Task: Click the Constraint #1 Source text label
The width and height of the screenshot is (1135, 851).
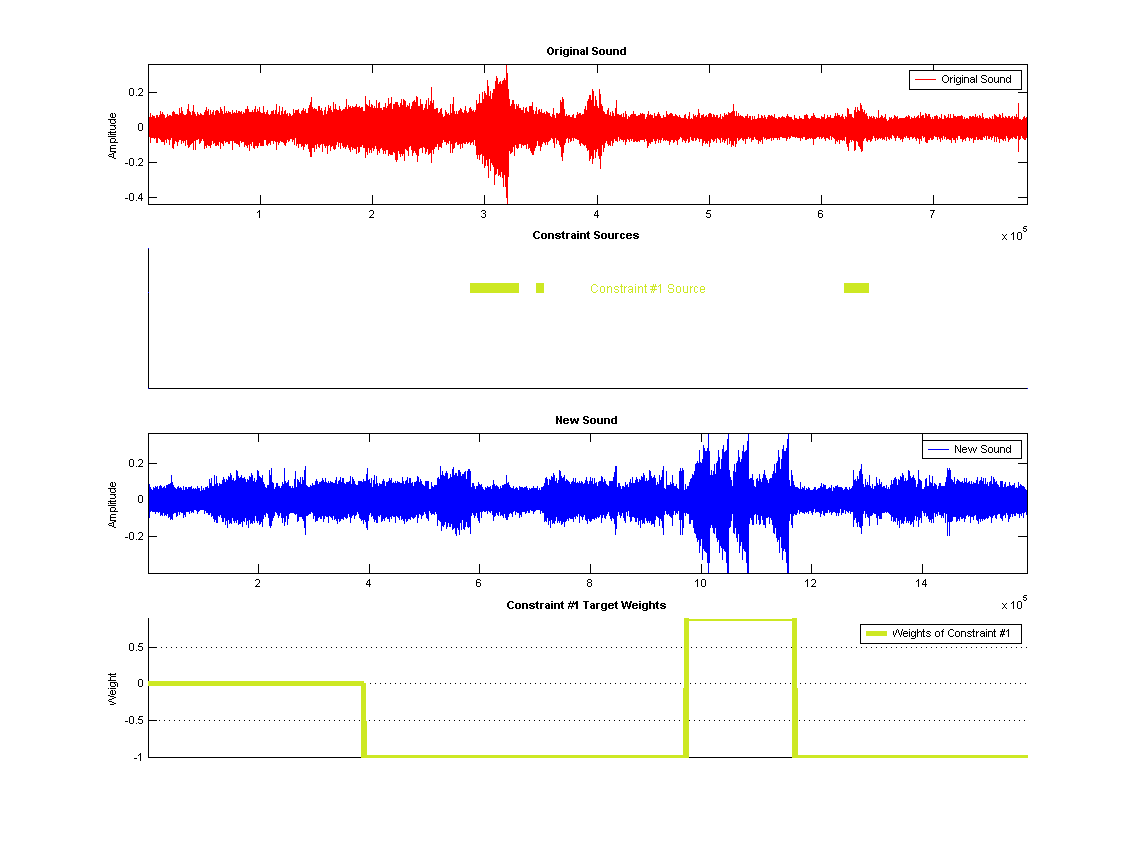Action: [x=647, y=289]
